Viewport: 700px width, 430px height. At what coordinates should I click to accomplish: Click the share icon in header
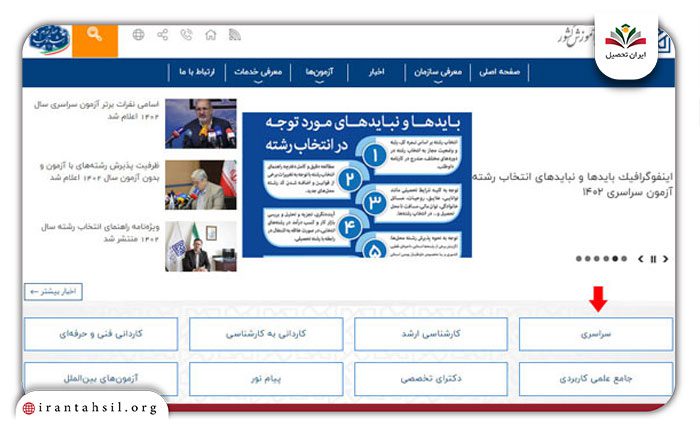(162, 35)
